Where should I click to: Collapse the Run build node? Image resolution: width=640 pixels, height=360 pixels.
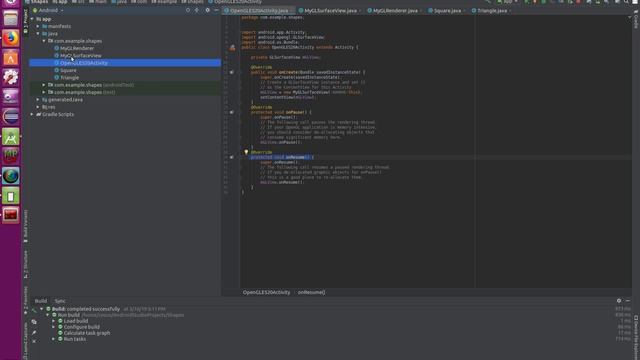(48, 315)
